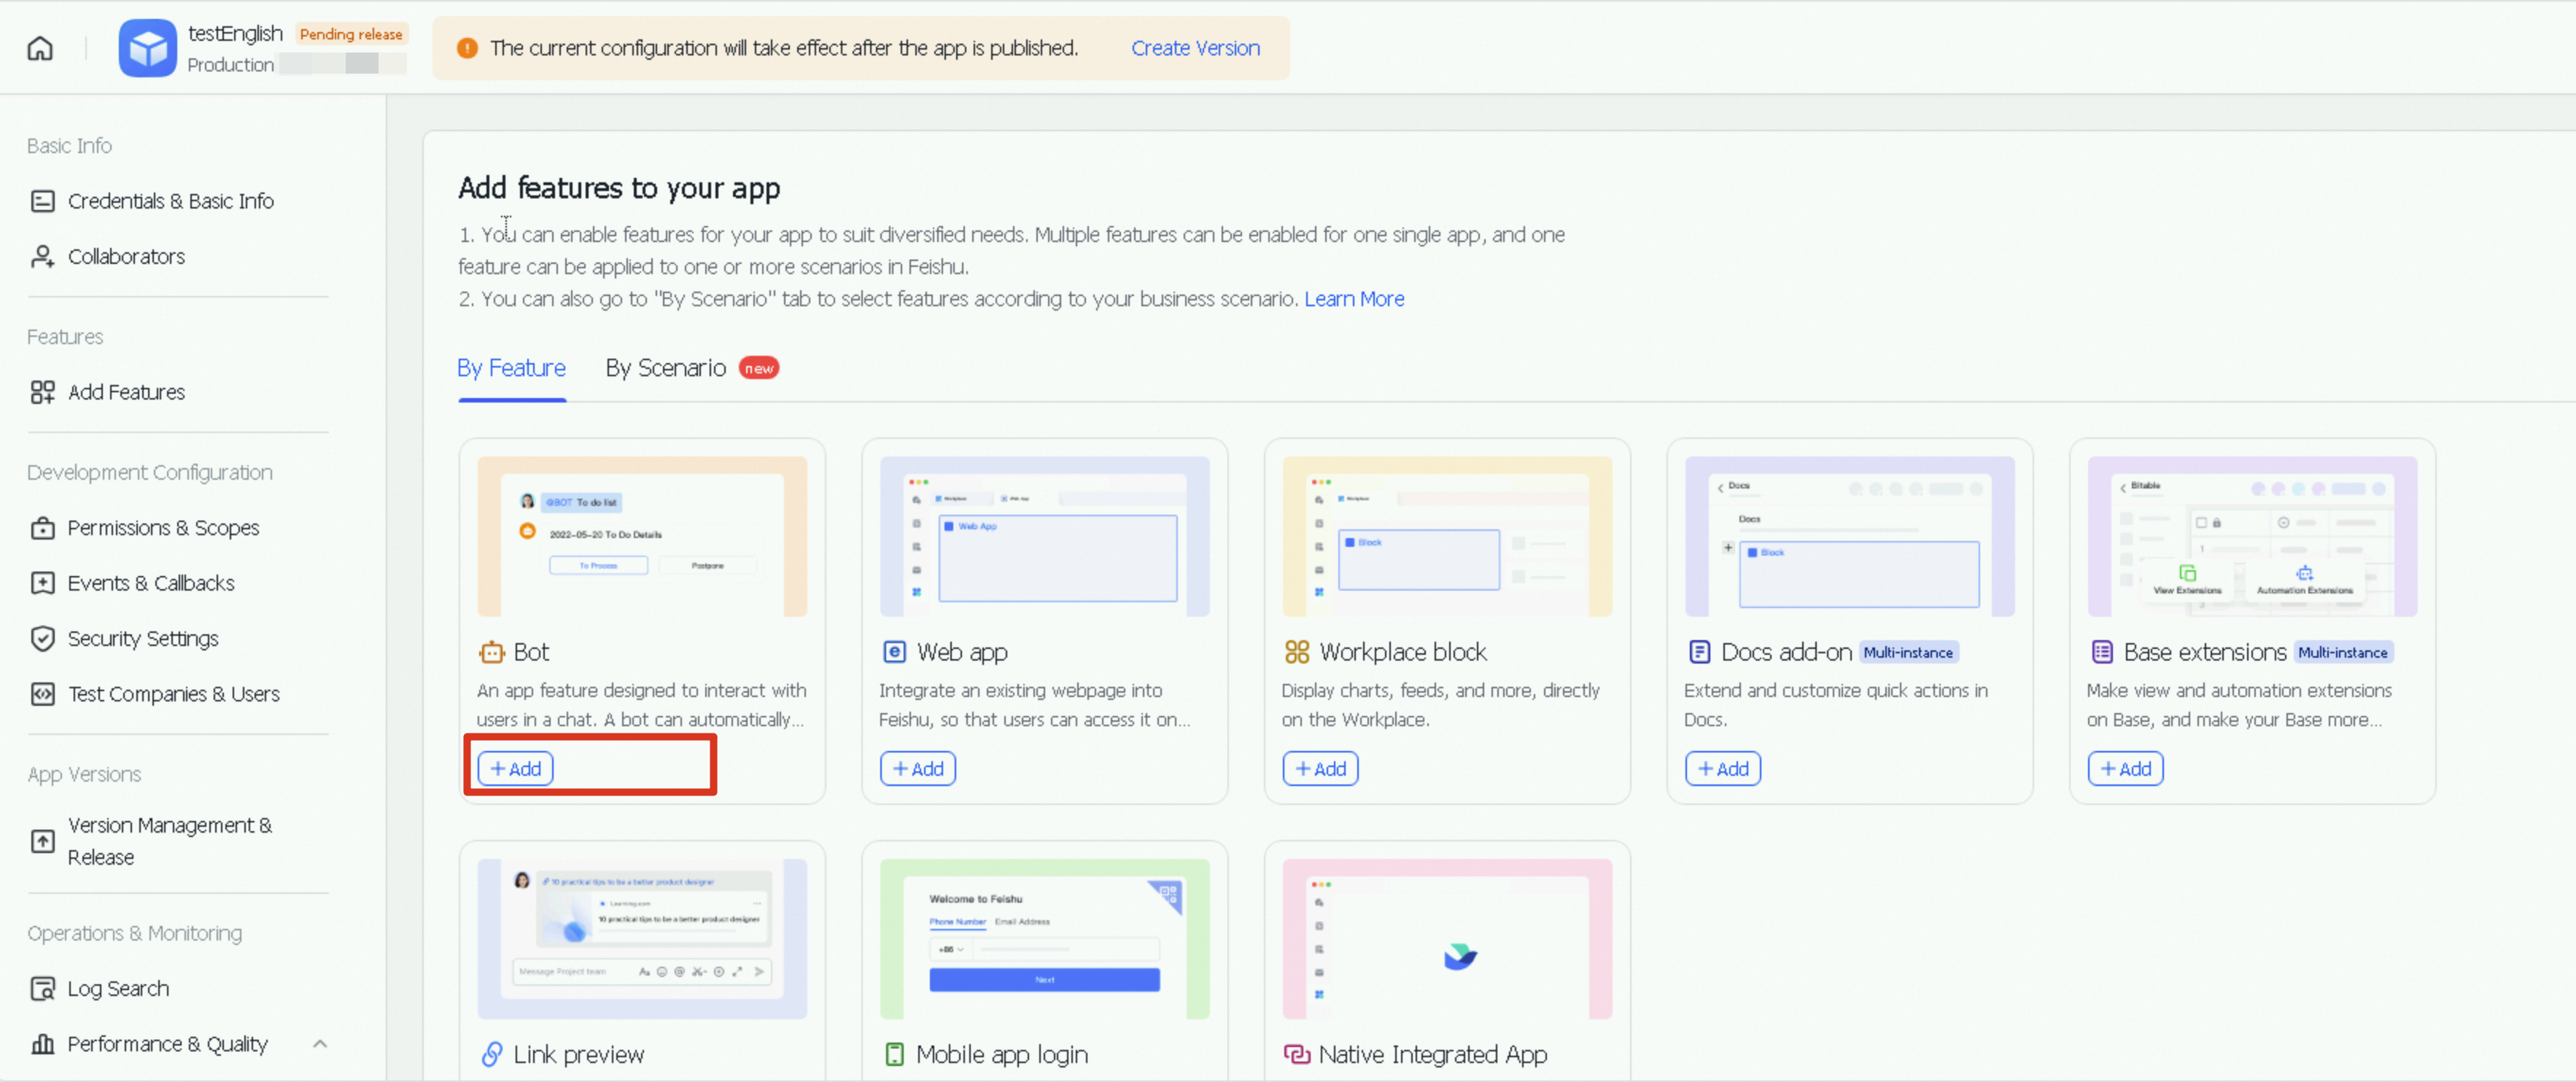Add the Bot feature
Image resolution: width=2576 pixels, height=1082 pixels.
point(515,769)
